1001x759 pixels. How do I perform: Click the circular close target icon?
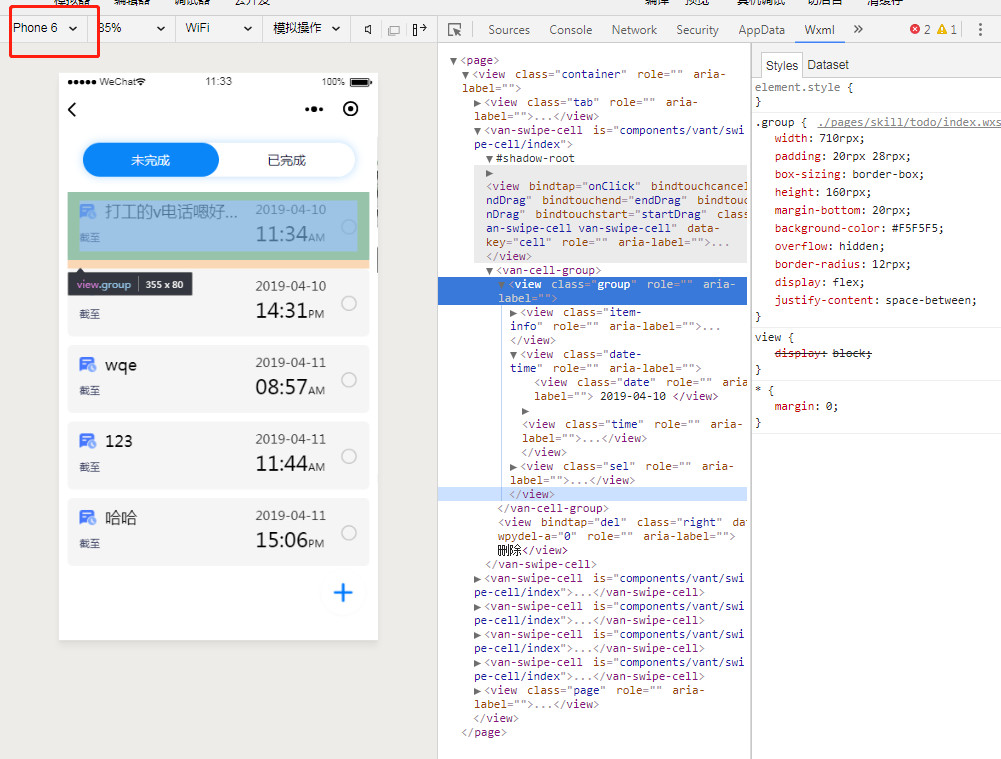(350, 110)
